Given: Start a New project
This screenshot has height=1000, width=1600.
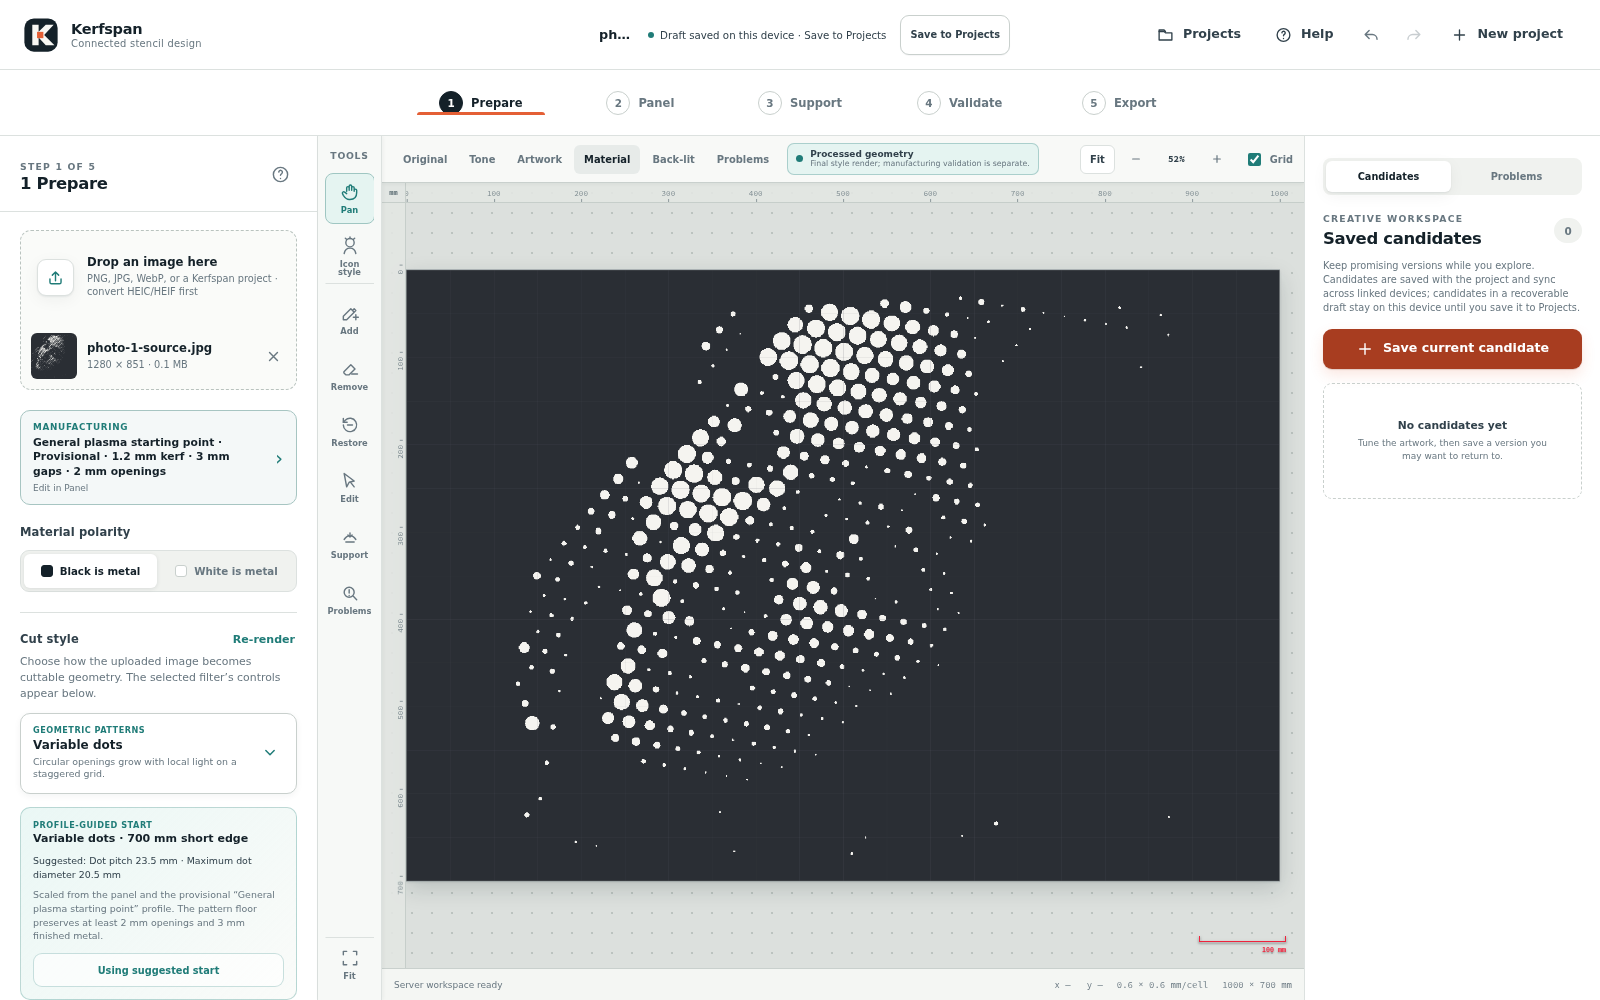Looking at the screenshot, I should pyautogui.click(x=1508, y=34).
